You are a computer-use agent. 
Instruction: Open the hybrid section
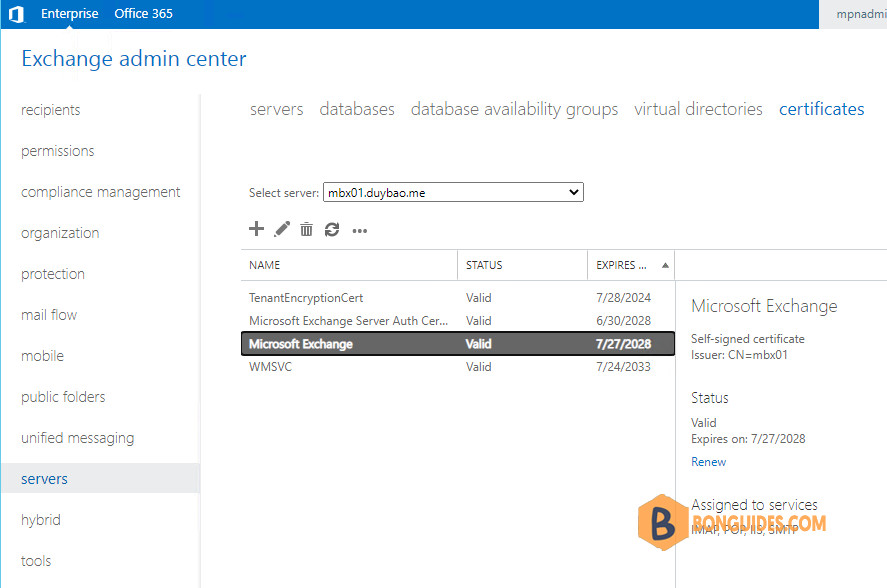(41, 520)
